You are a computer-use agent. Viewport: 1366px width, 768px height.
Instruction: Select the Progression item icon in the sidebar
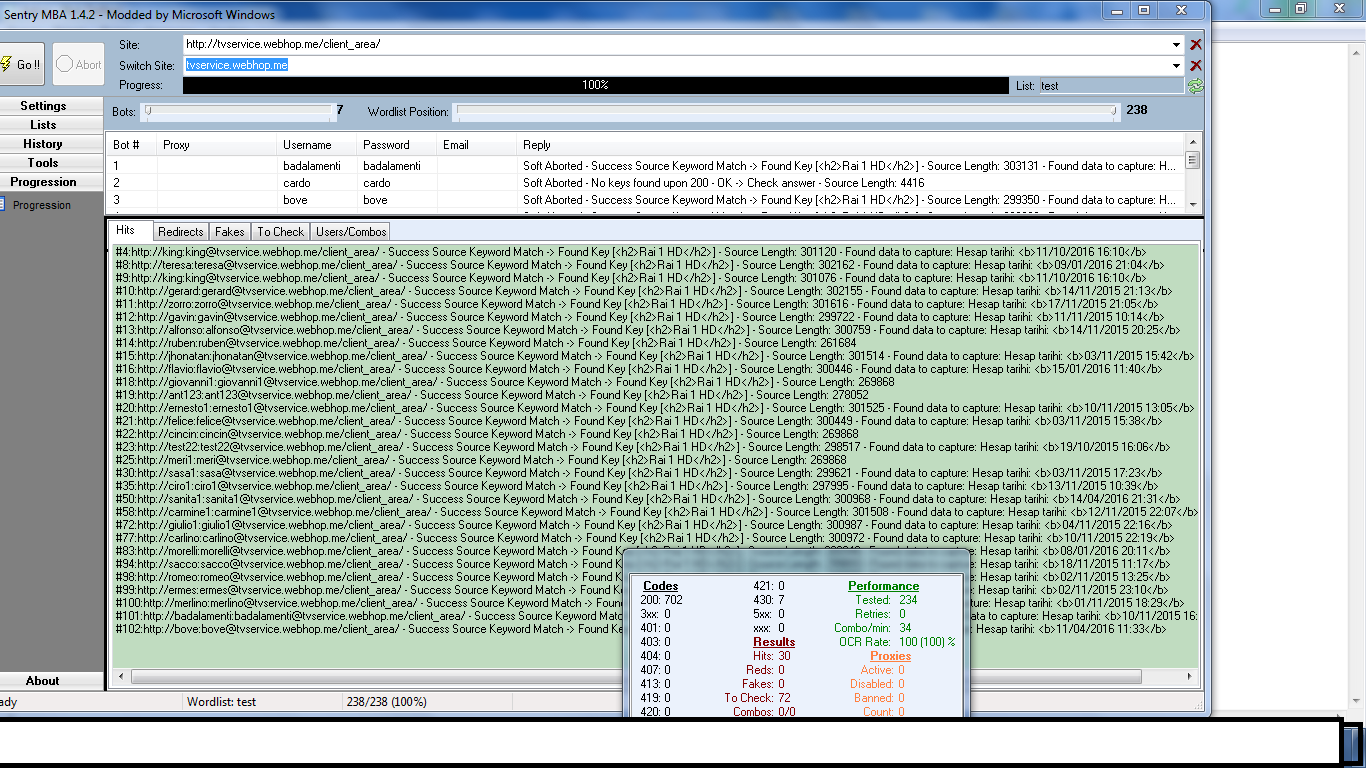click(5, 205)
